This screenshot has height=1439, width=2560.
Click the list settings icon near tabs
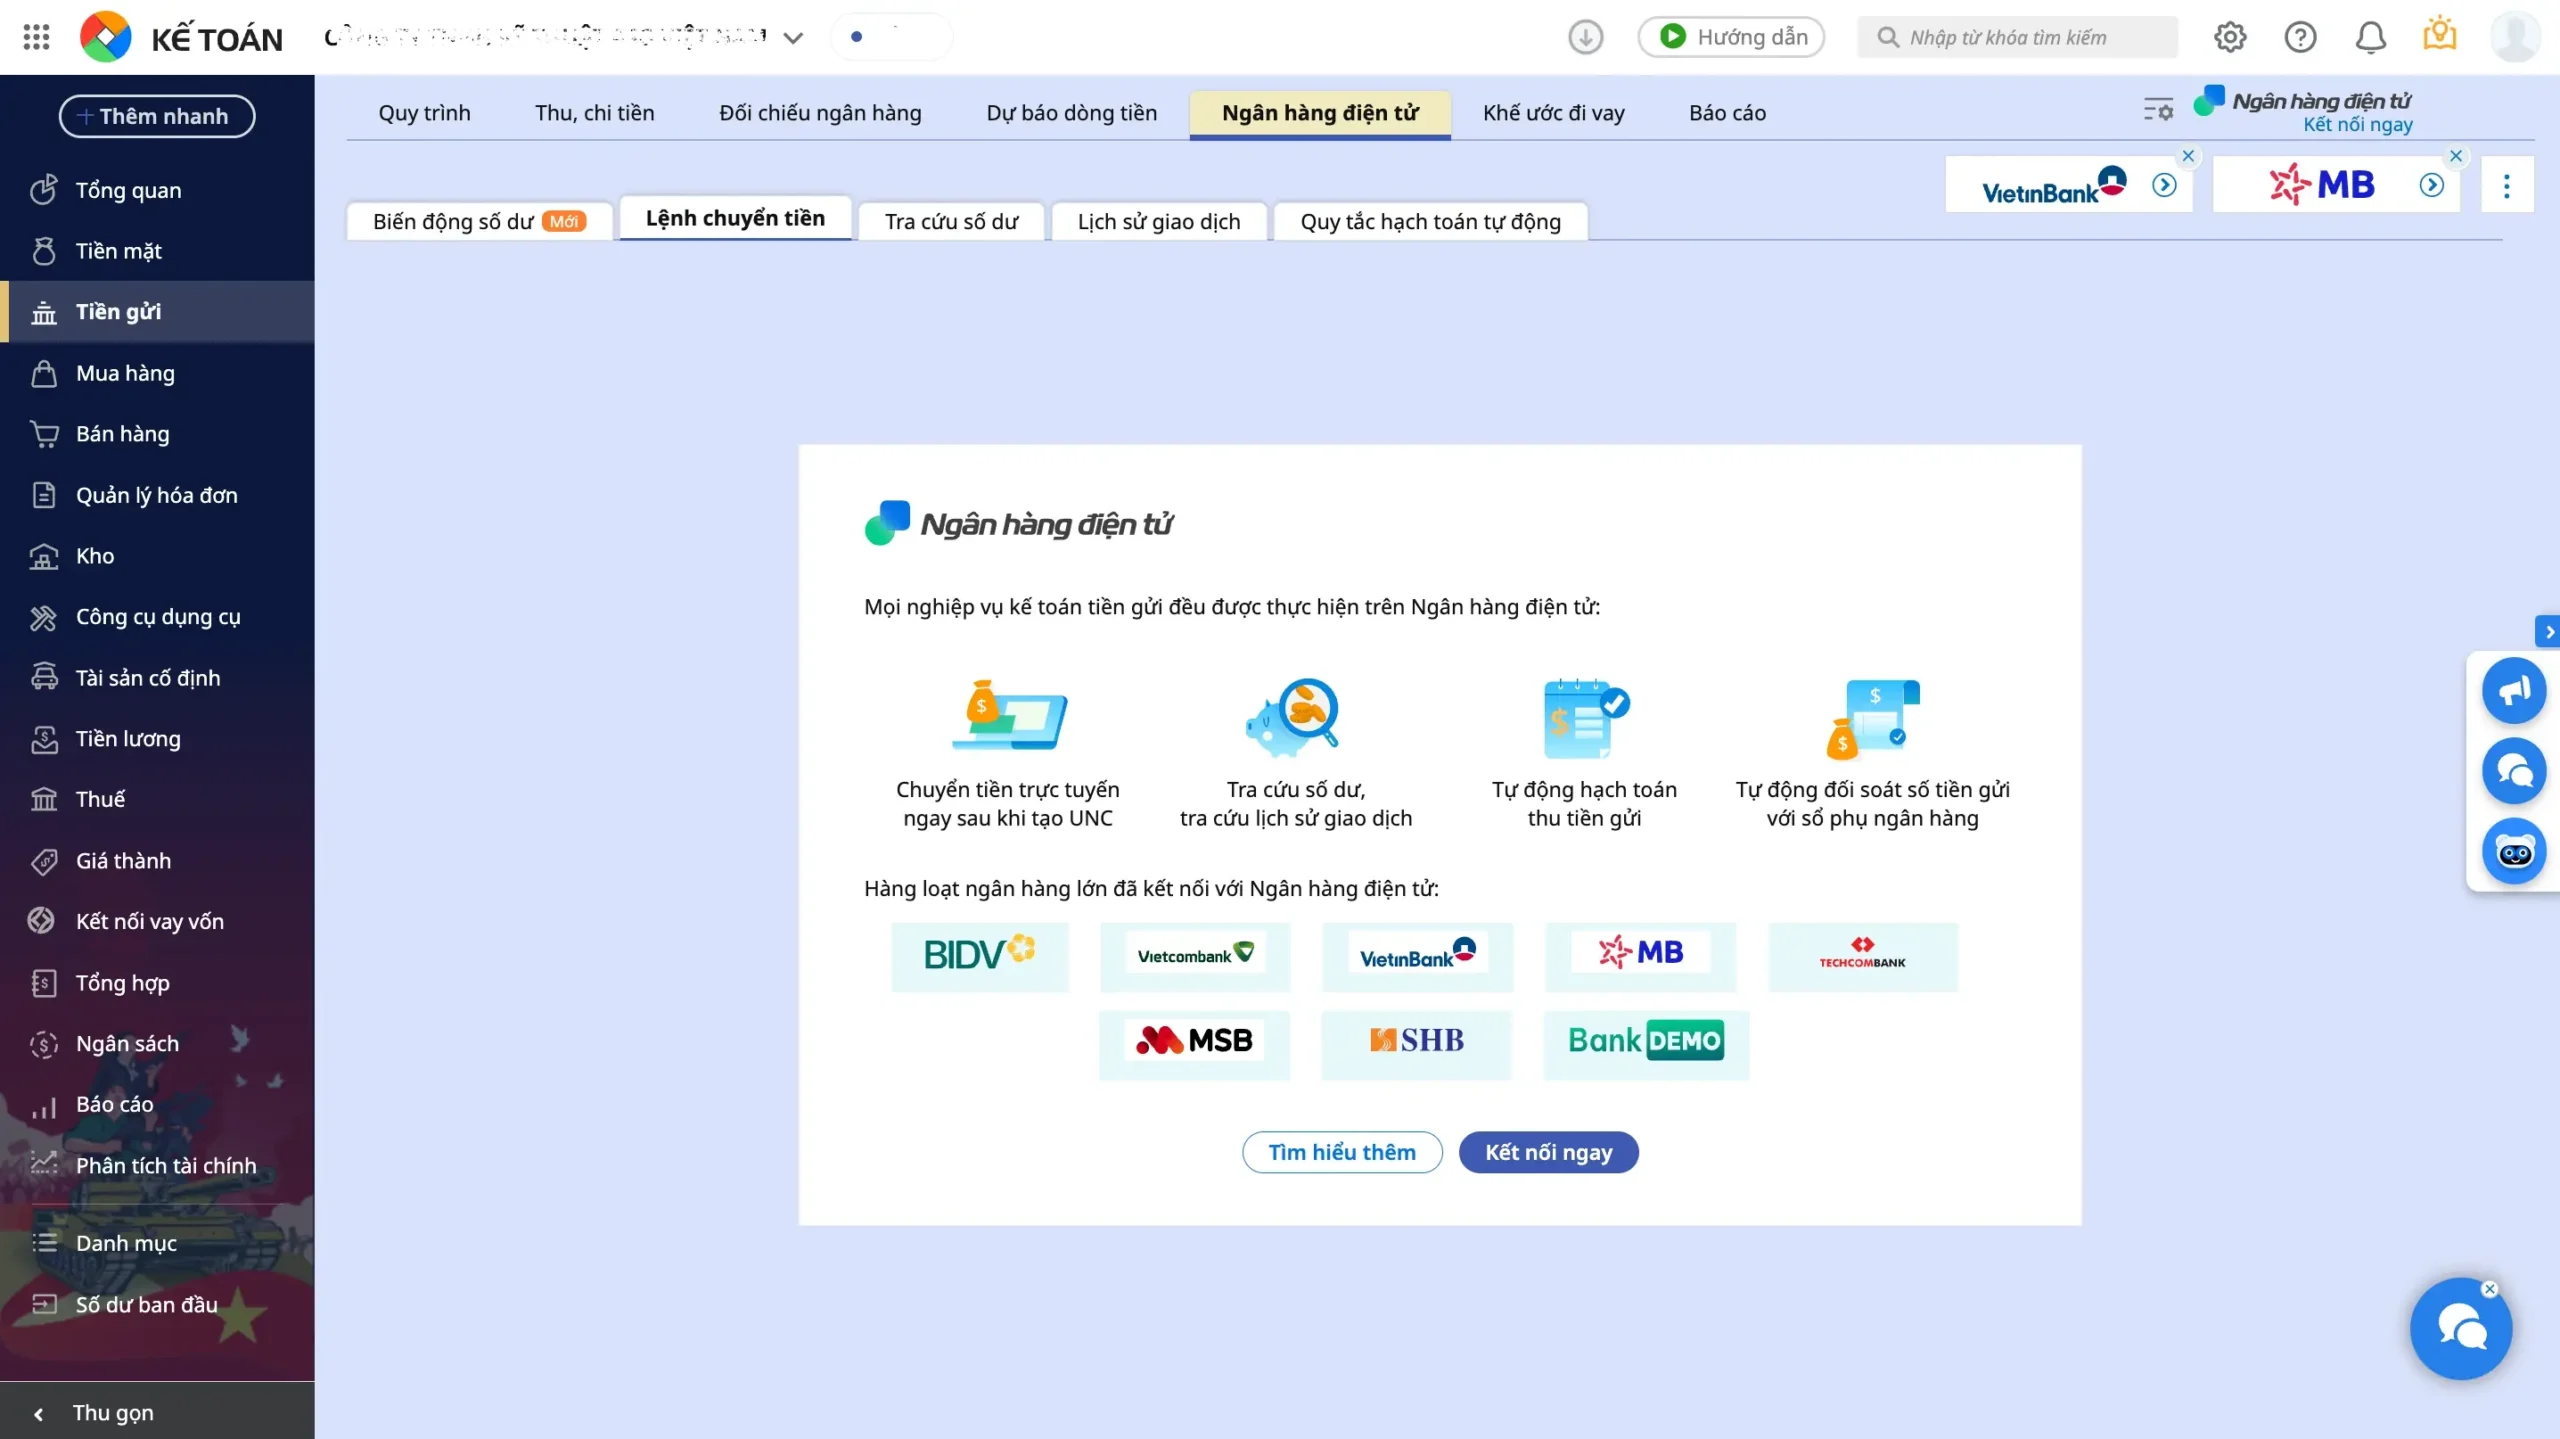2158,109
